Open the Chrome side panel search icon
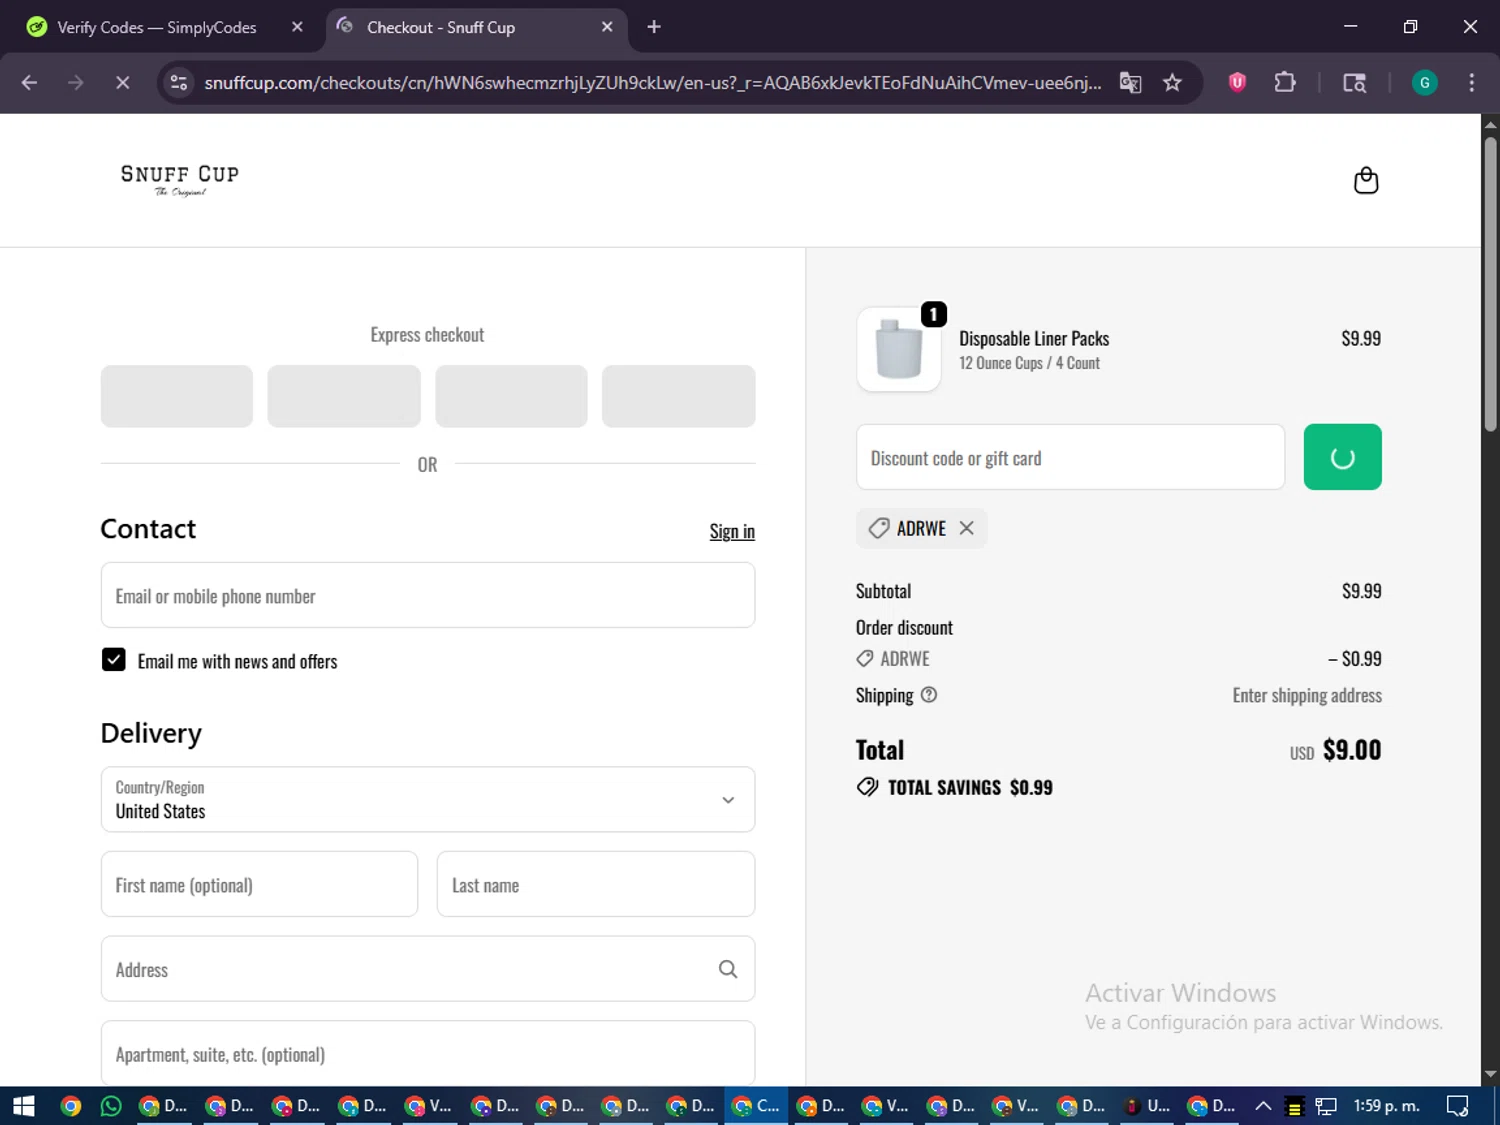This screenshot has width=1500, height=1125. (x=1354, y=83)
